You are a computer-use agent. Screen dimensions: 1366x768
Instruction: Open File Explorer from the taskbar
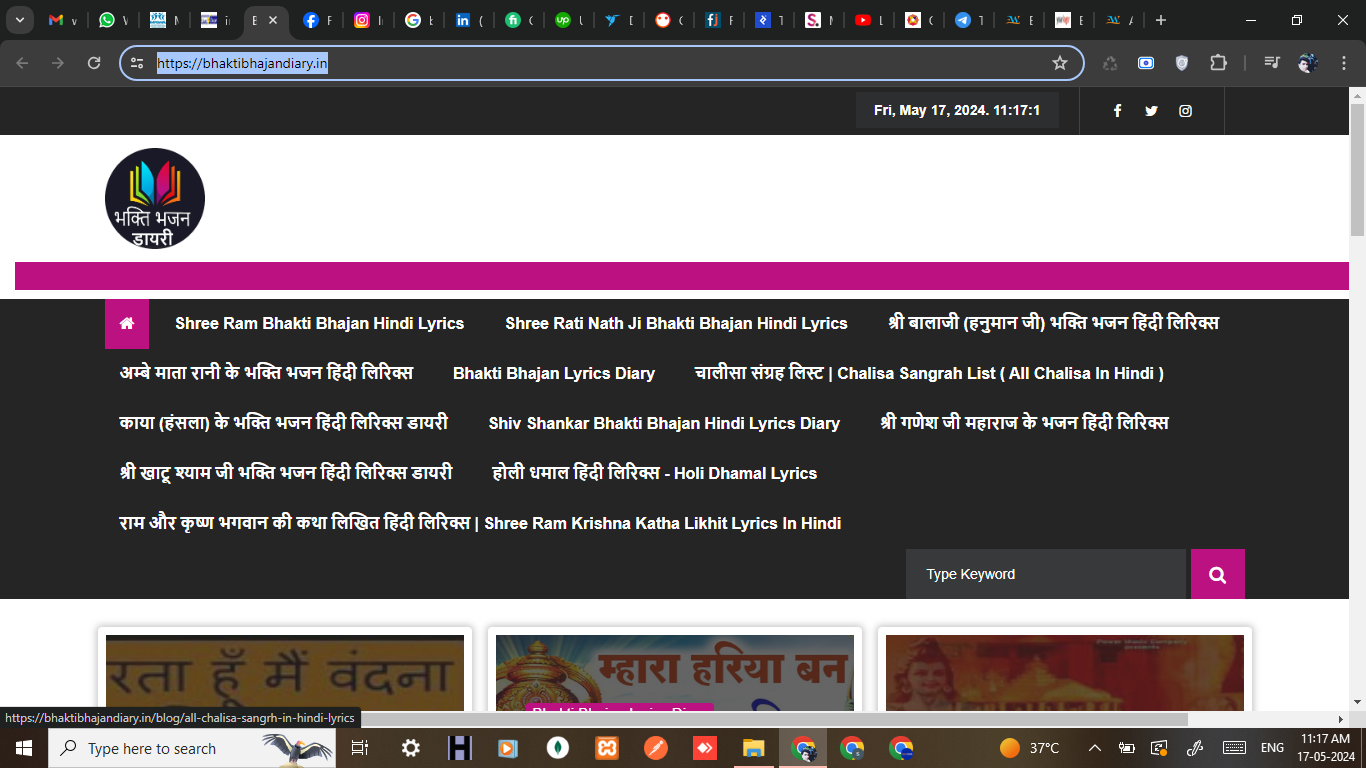pyautogui.click(x=753, y=748)
